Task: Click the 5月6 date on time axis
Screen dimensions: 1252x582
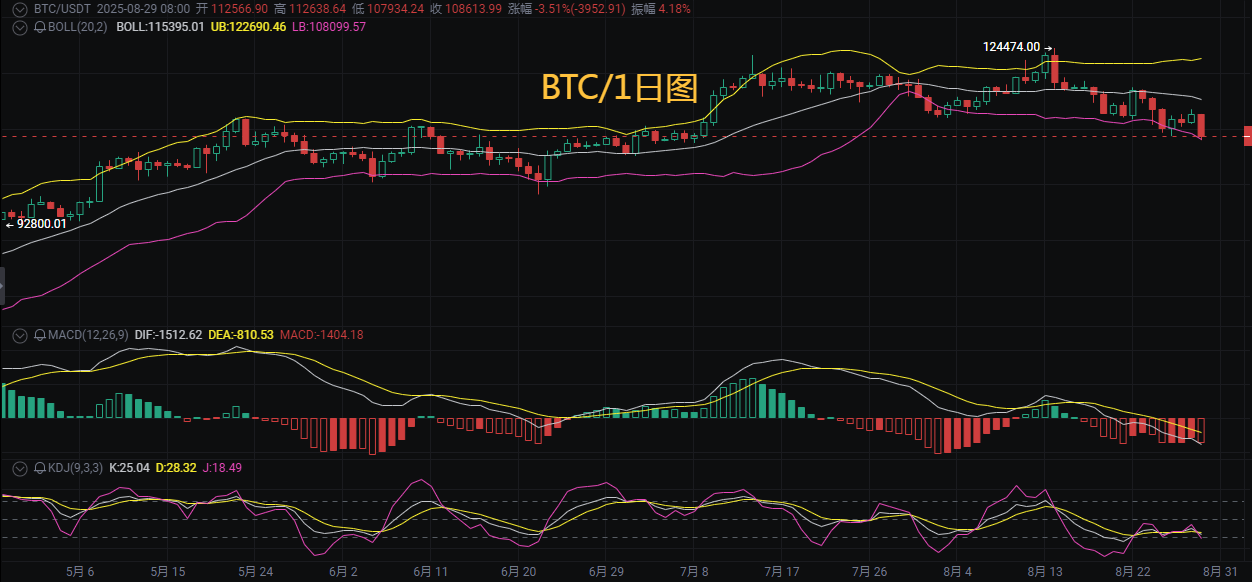Action: (78, 572)
